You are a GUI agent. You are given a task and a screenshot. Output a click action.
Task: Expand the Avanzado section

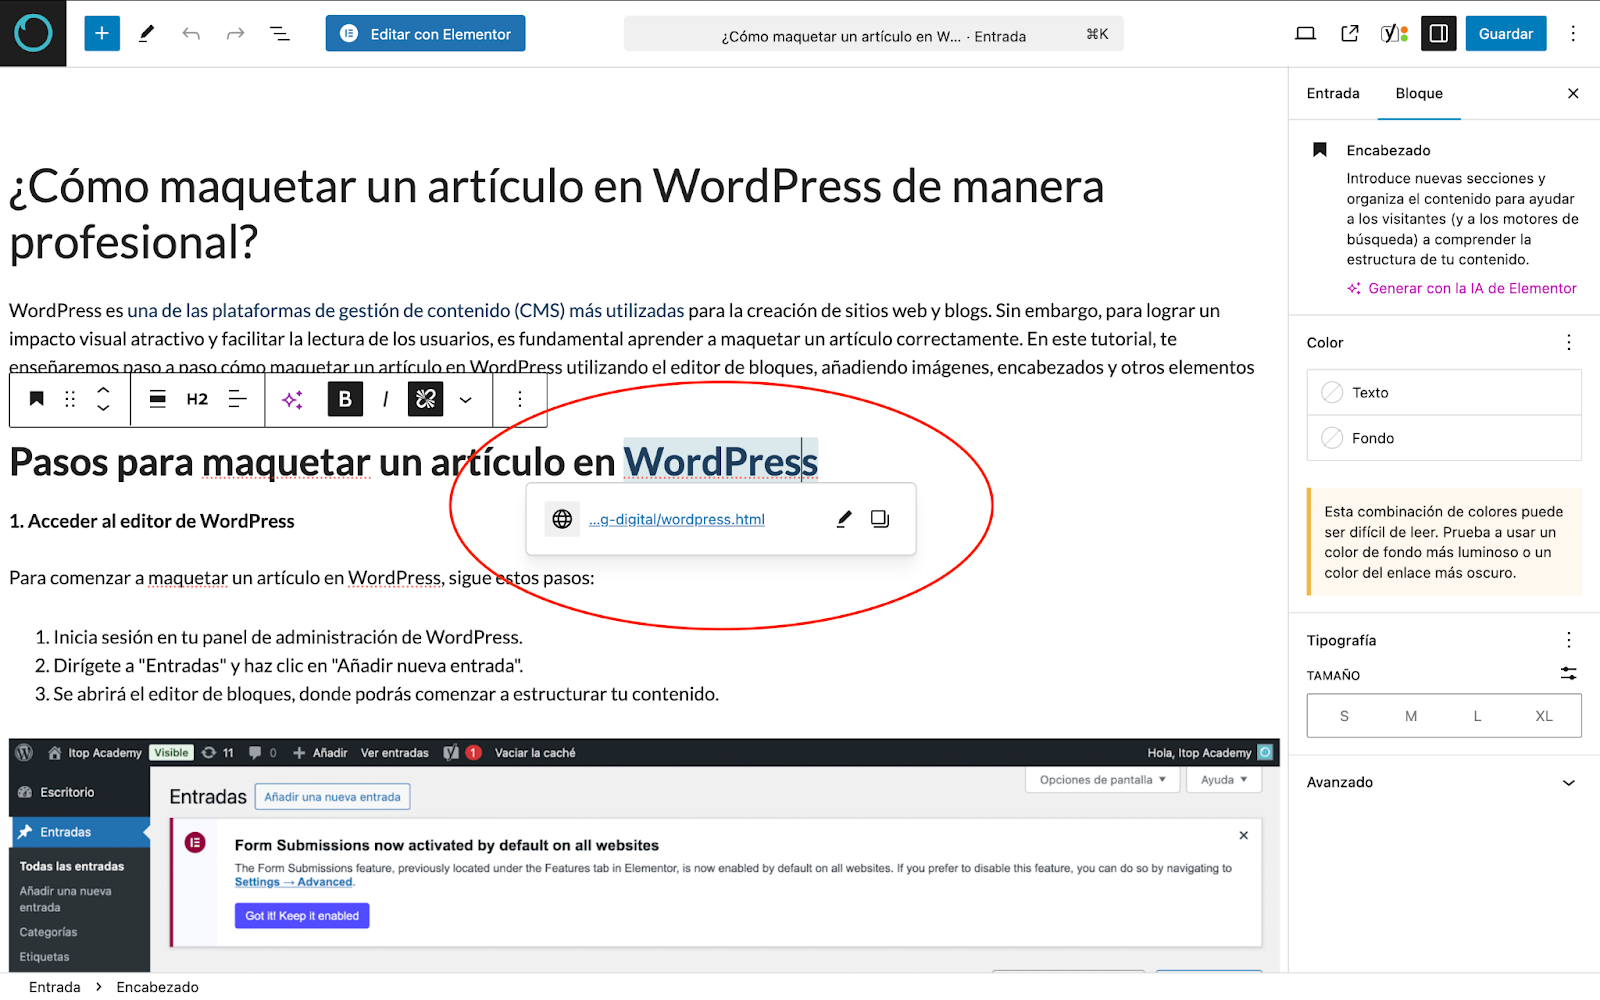pyautogui.click(x=1444, y=782)
